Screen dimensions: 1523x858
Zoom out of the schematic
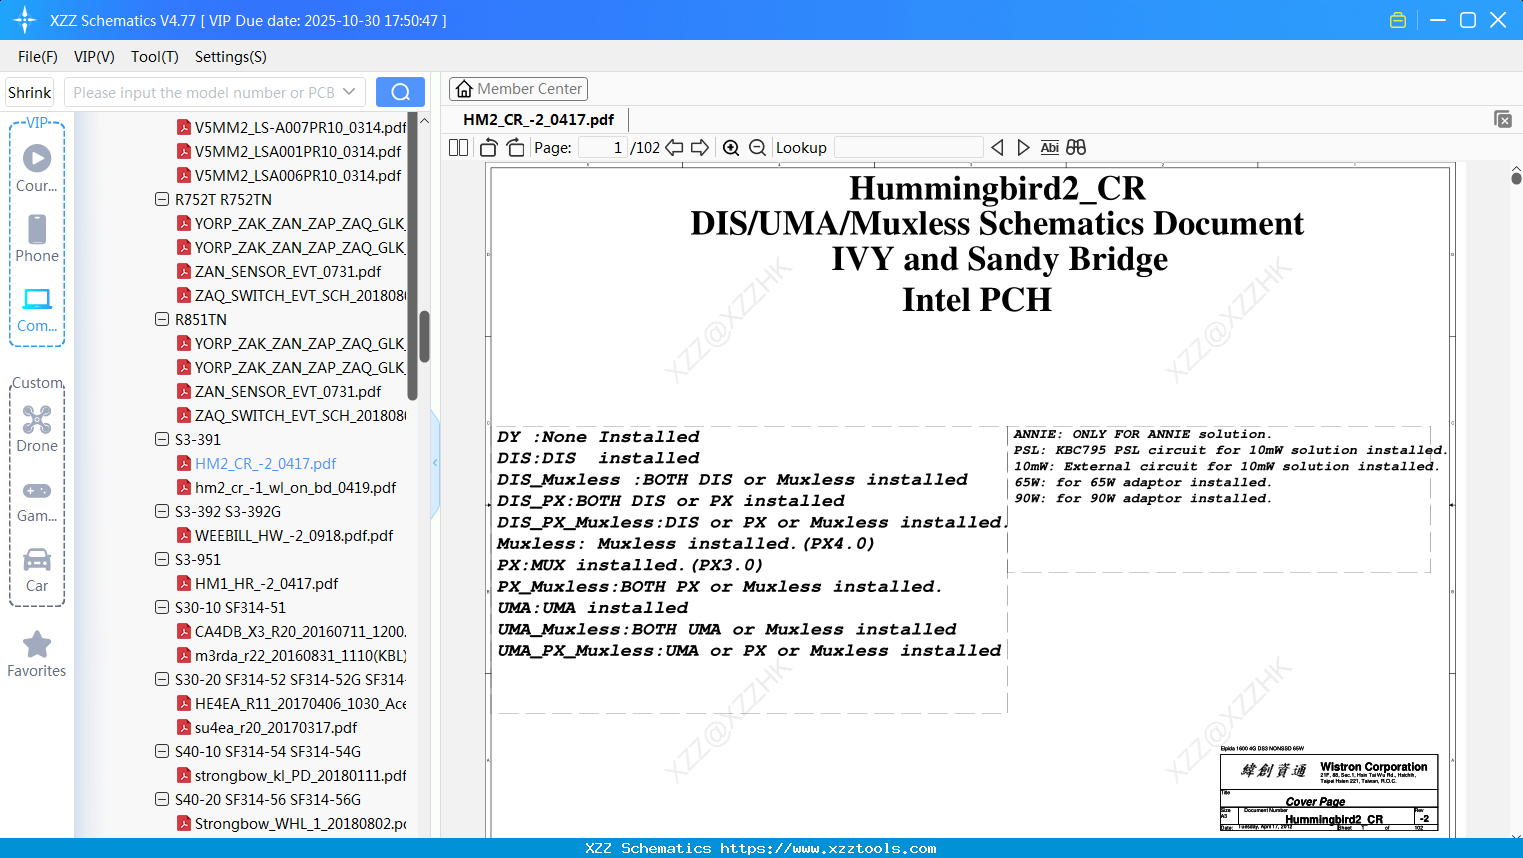pos(758,148)
